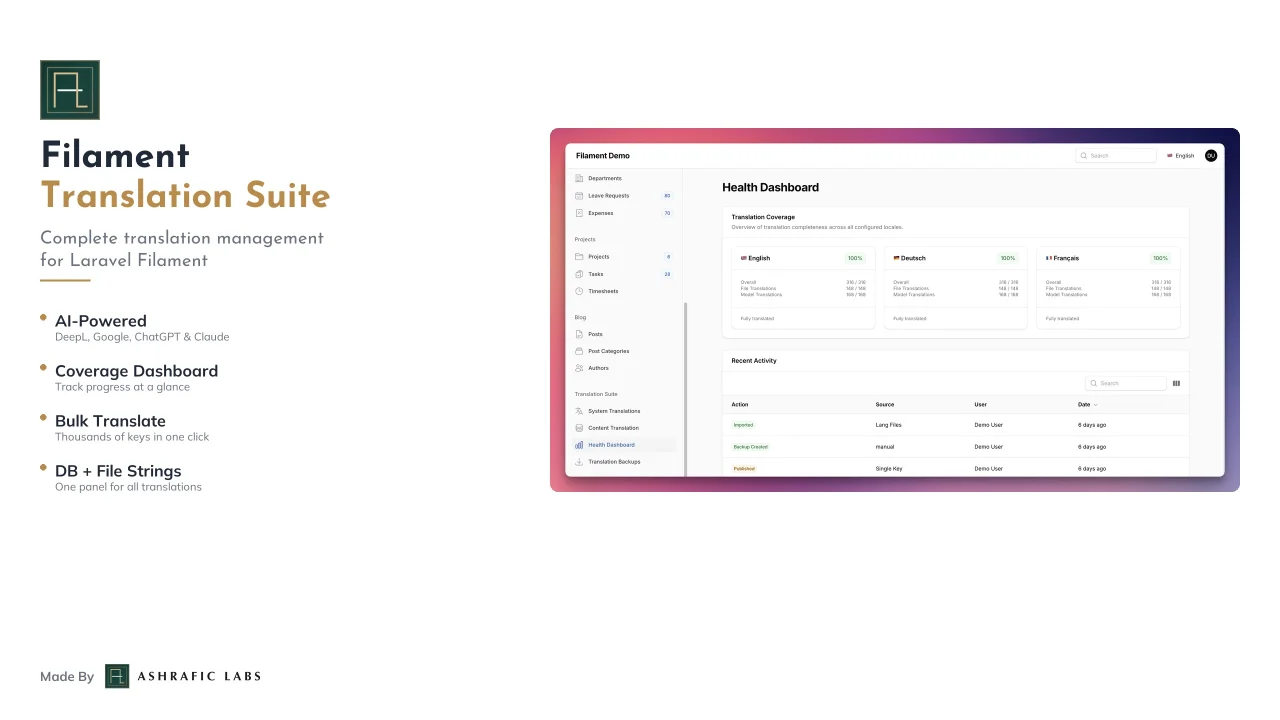This screenshot has height=720, width=1280.
Task: Click the sidebar vertical scrollbar
Action: point(685,389)
